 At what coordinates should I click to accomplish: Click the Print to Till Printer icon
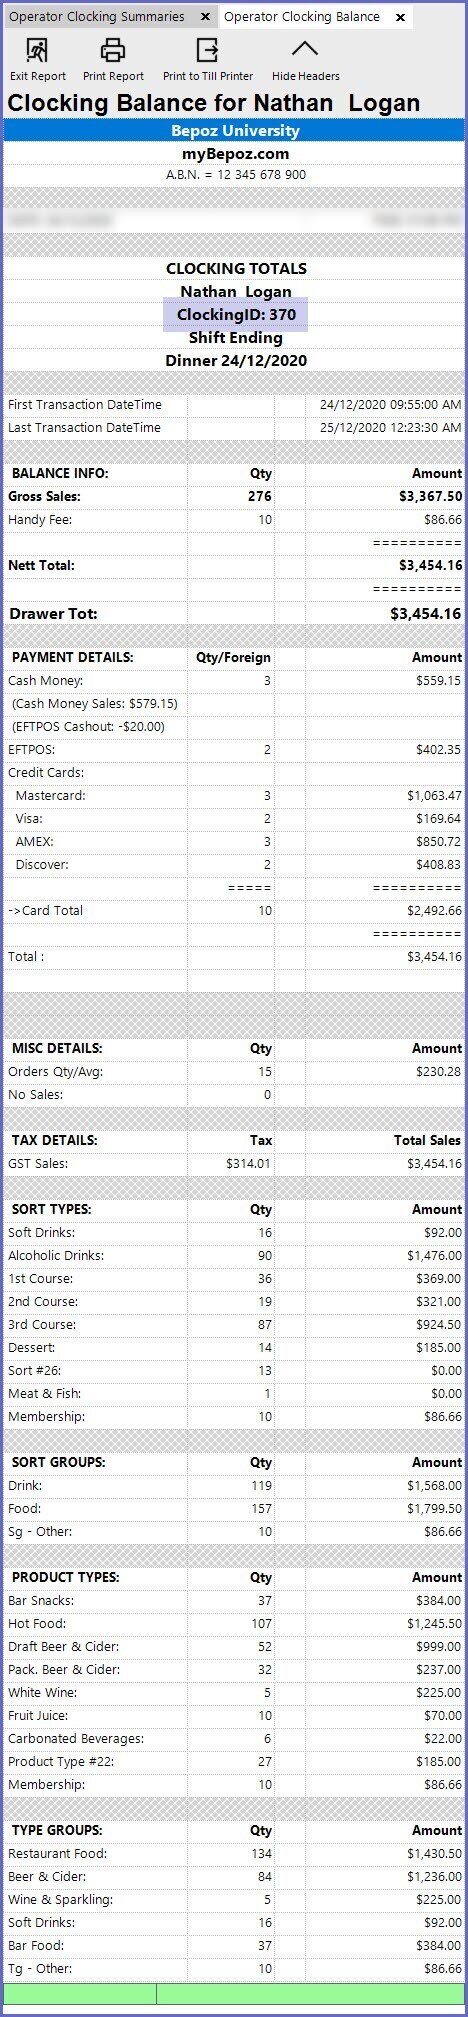(x=207, y=50)
